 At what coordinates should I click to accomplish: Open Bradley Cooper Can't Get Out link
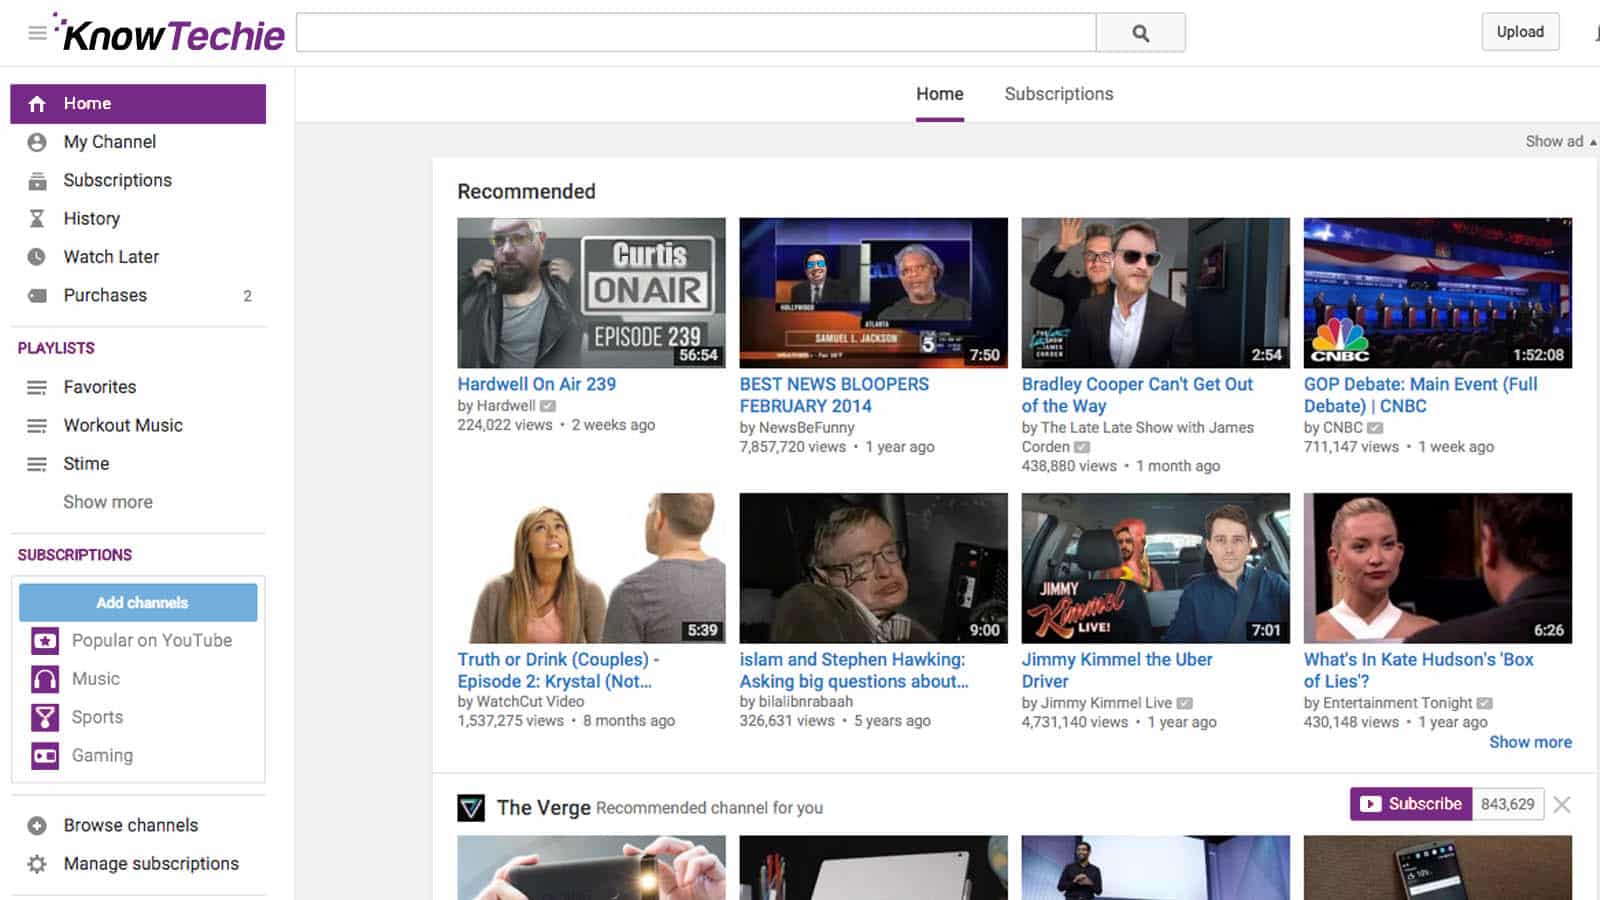[1137, 395]
